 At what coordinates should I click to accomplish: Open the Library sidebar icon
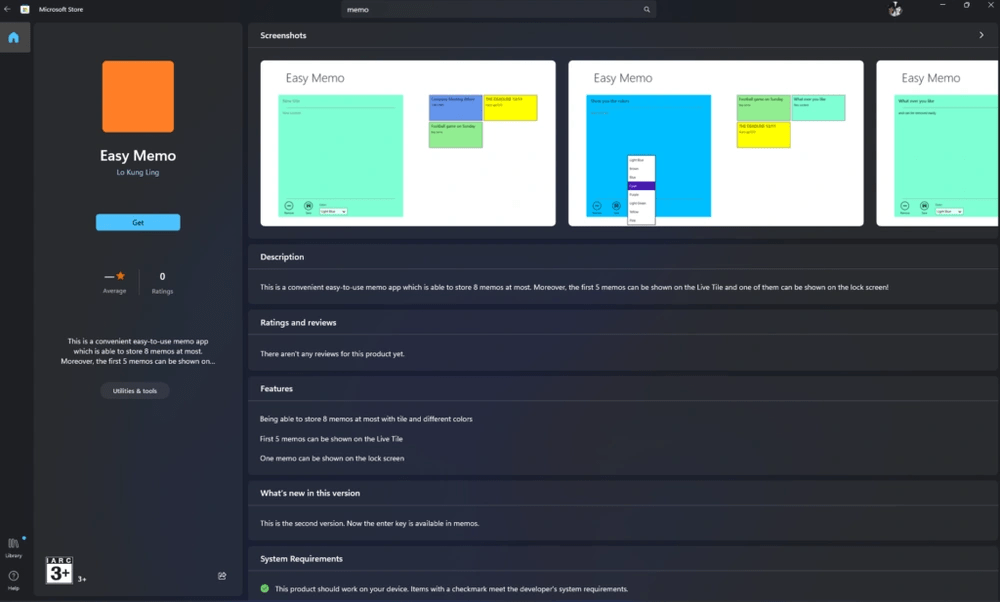[13, 547]
